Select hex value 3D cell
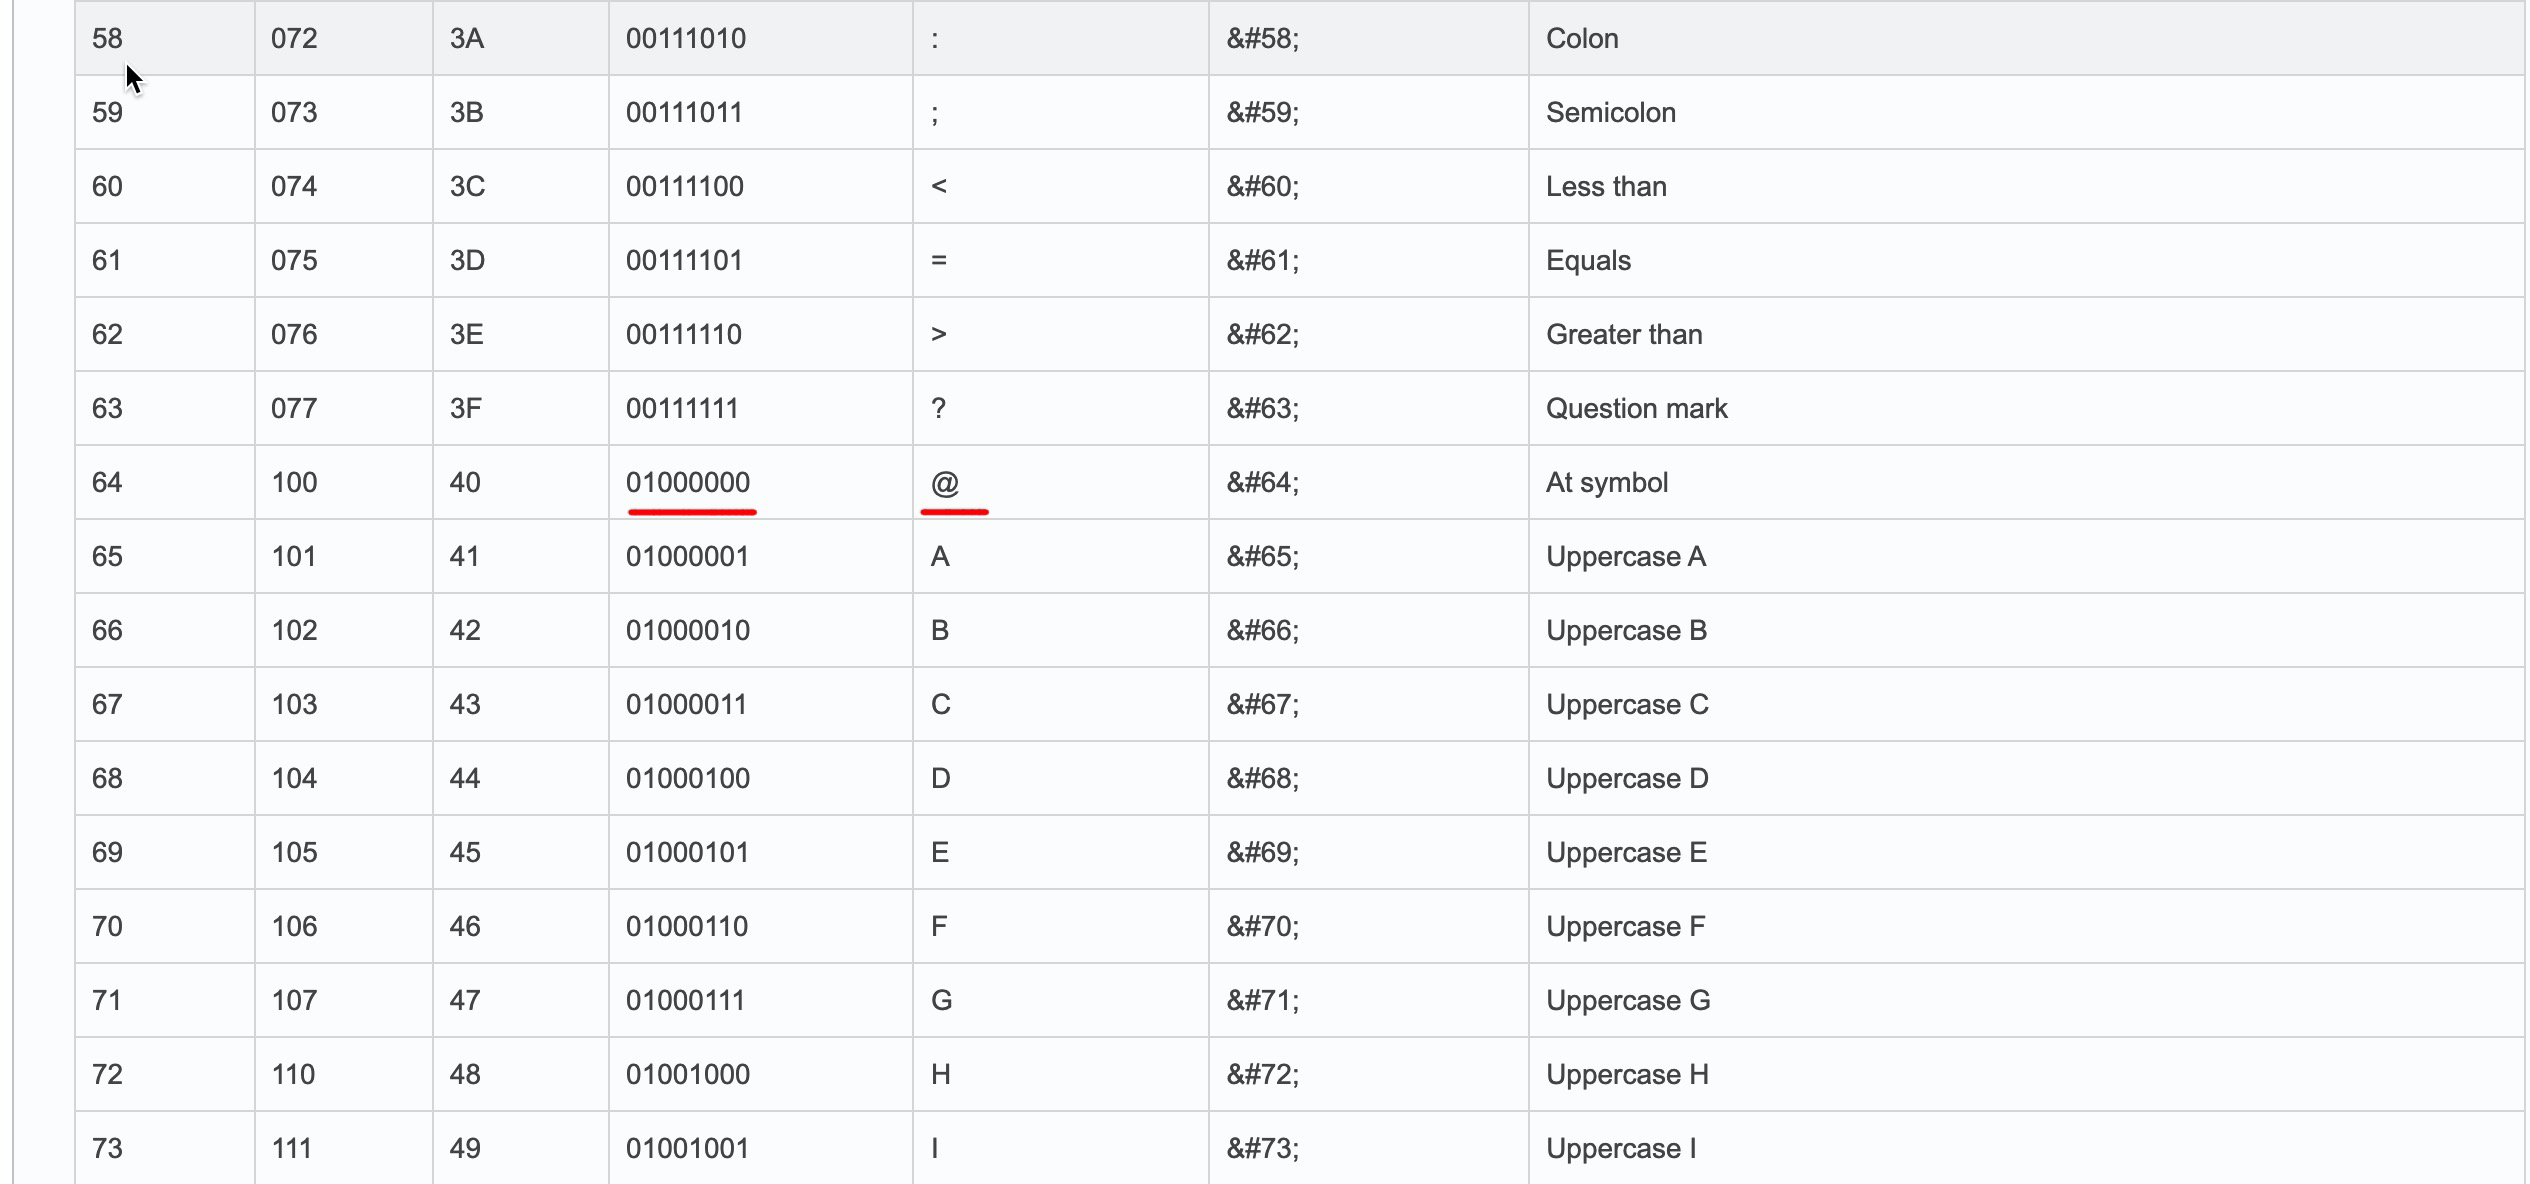This screenshot has height=1184, width=2530. (467, 261)
